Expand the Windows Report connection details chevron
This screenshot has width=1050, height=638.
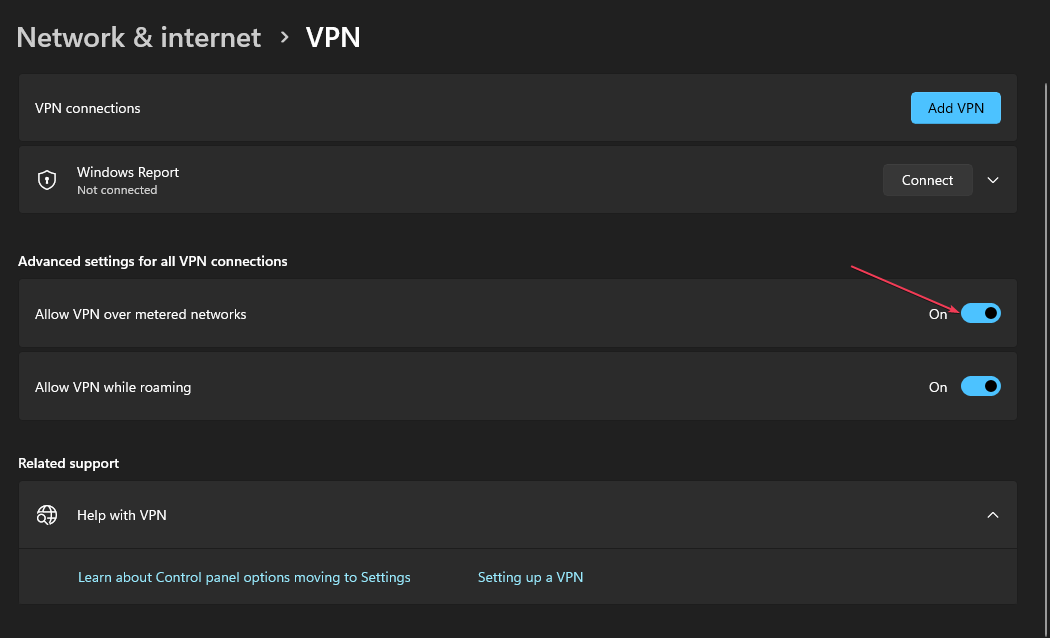(x=992, y=180)
